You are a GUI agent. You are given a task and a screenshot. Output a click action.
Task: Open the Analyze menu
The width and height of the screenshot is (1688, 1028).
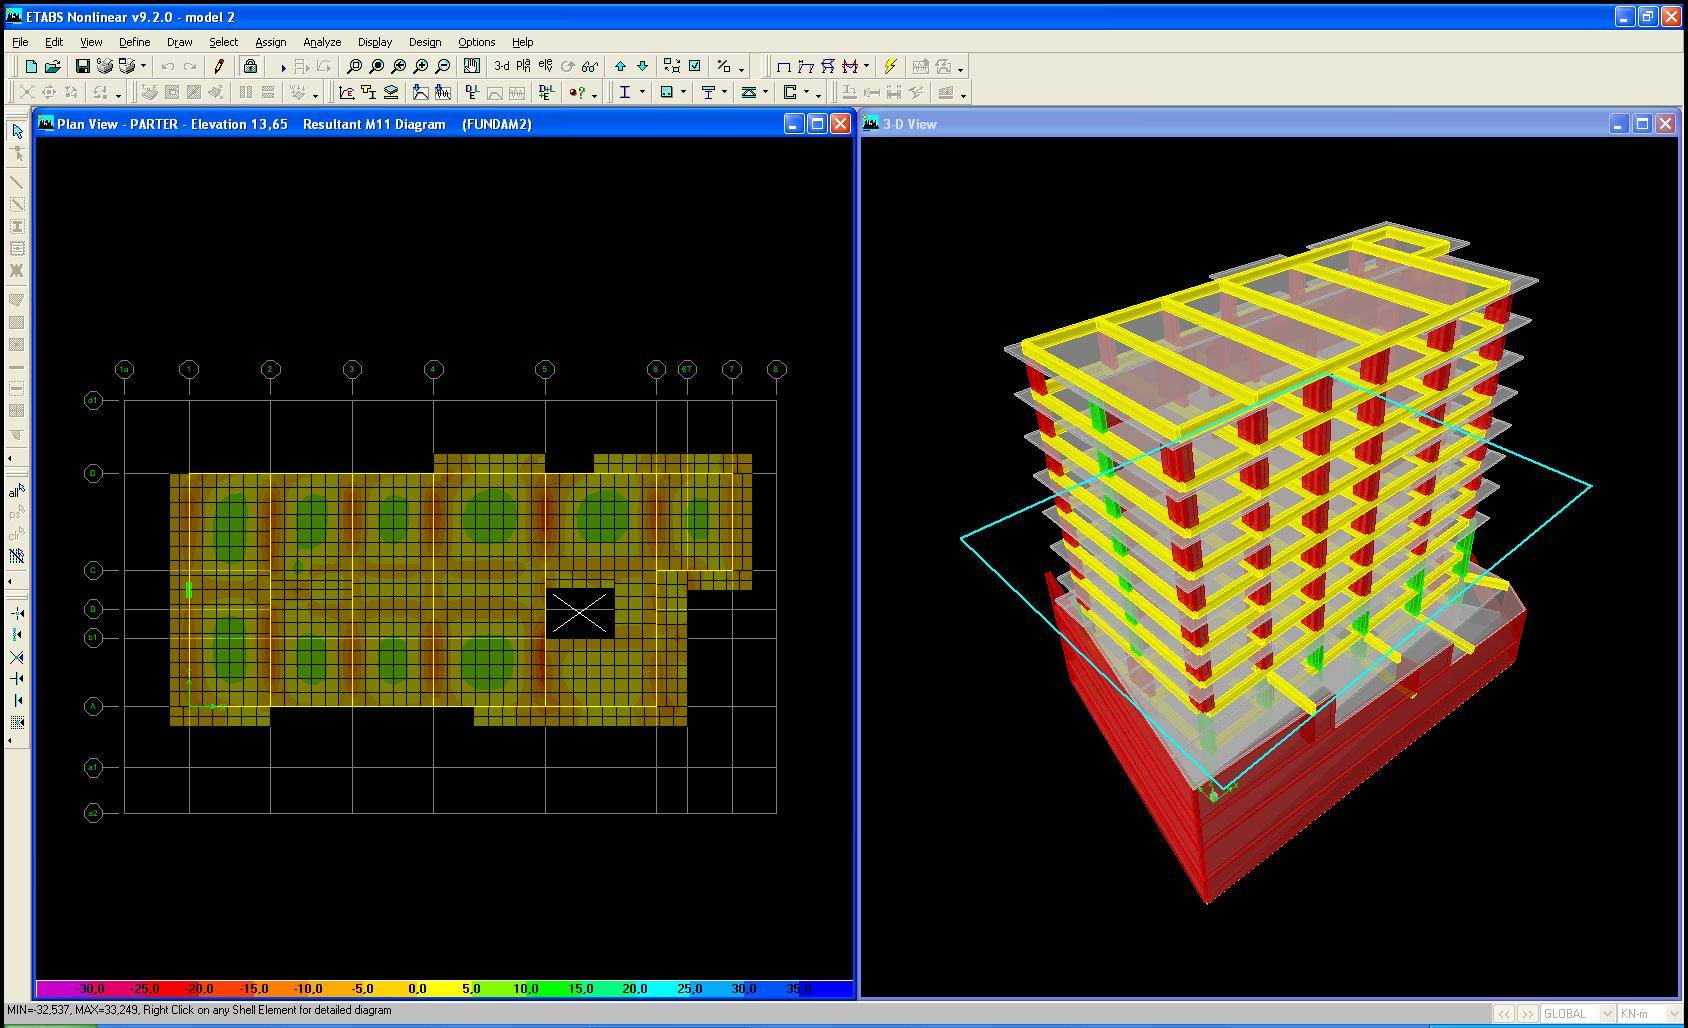coord(322,42)
